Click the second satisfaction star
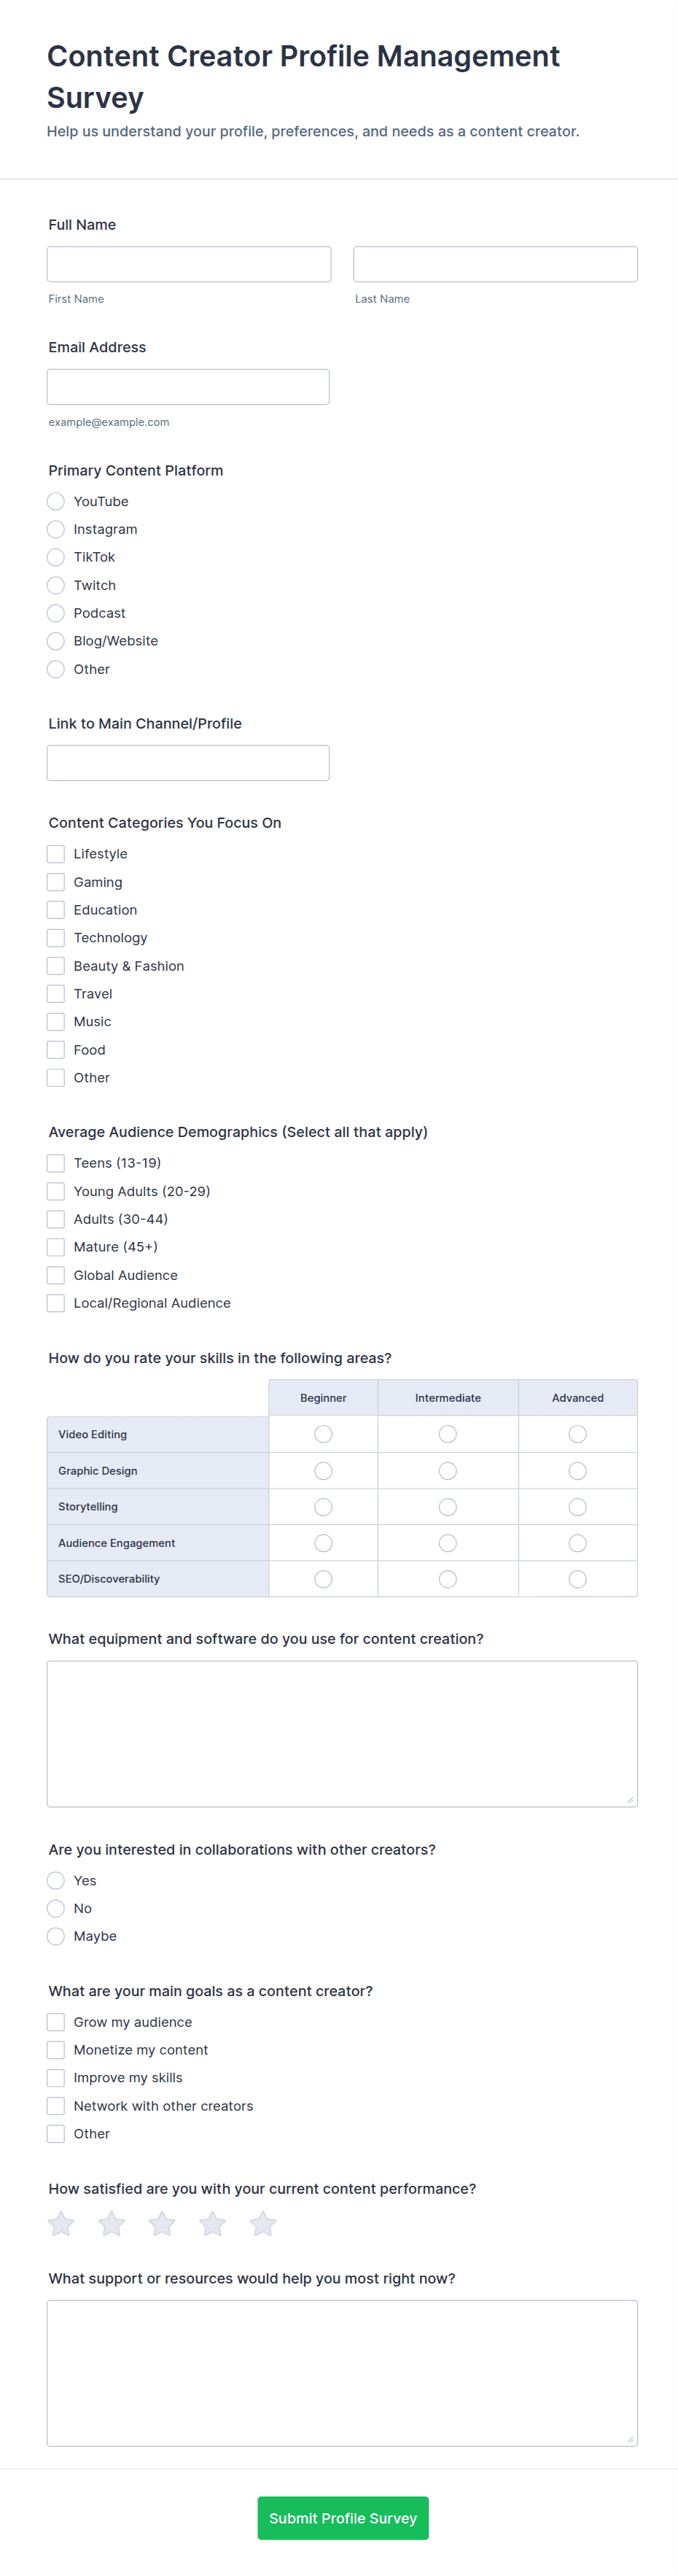678x2576 pixels. (x=112, y=2224)
